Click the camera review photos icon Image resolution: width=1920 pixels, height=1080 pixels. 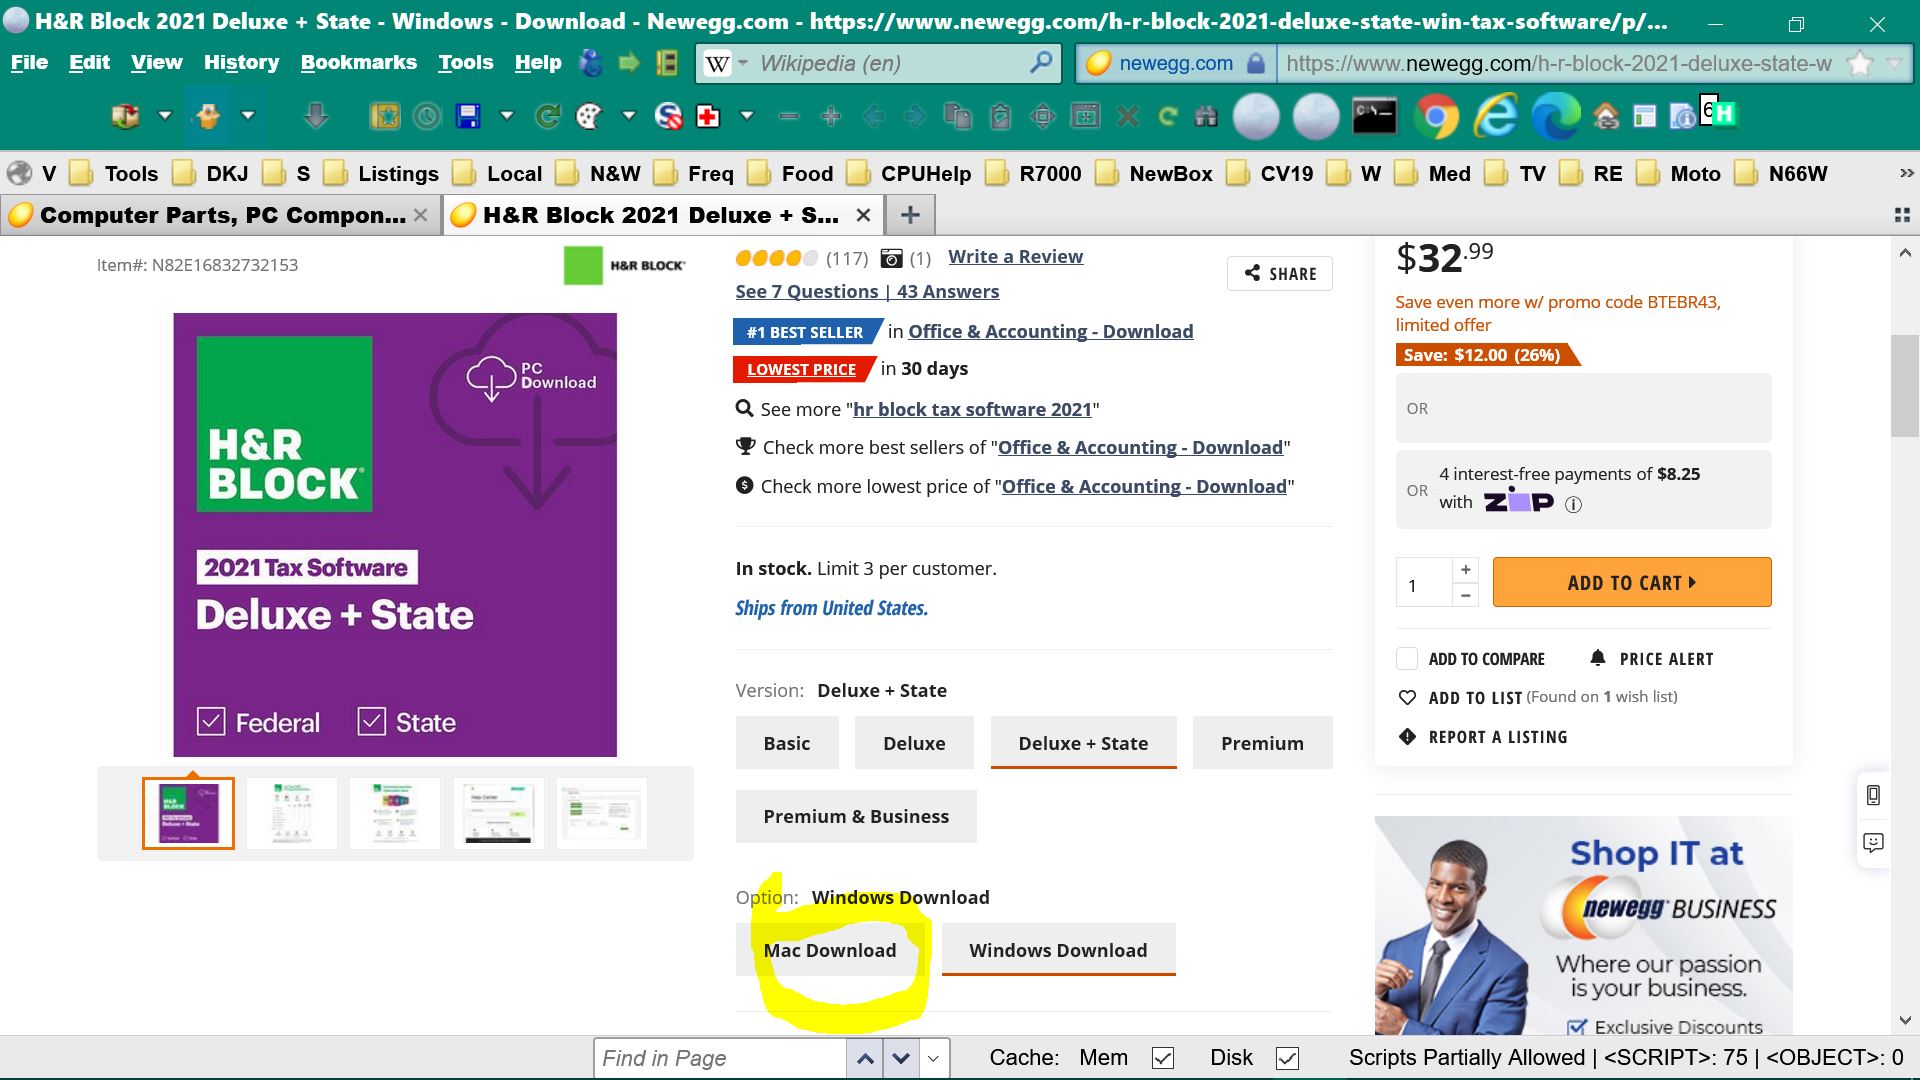[x=891, y=258]
